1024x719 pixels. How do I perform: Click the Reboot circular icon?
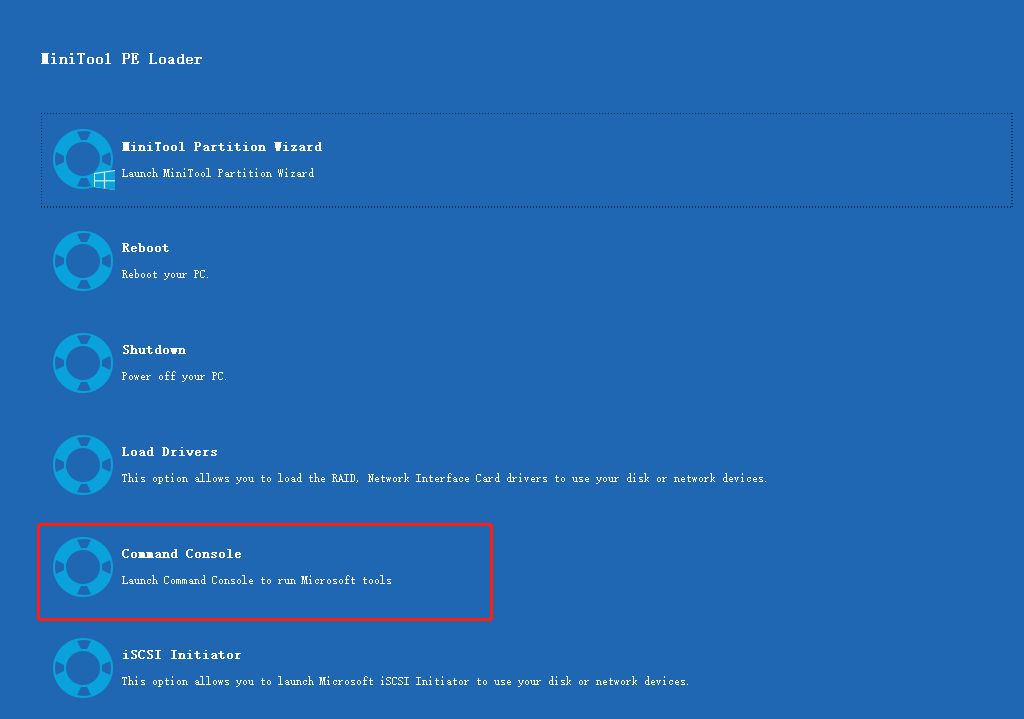point(83,261)
